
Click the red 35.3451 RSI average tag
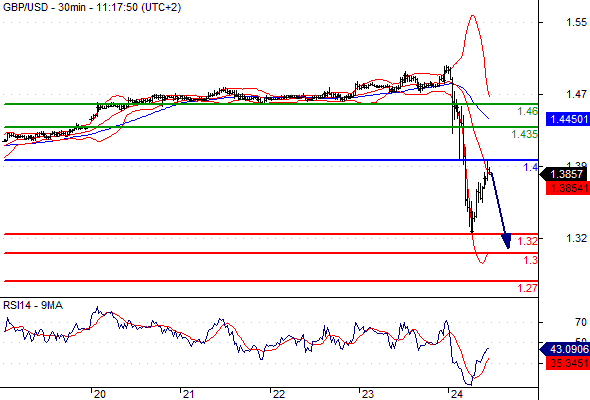pyautogui.click(x=568, y=363)
